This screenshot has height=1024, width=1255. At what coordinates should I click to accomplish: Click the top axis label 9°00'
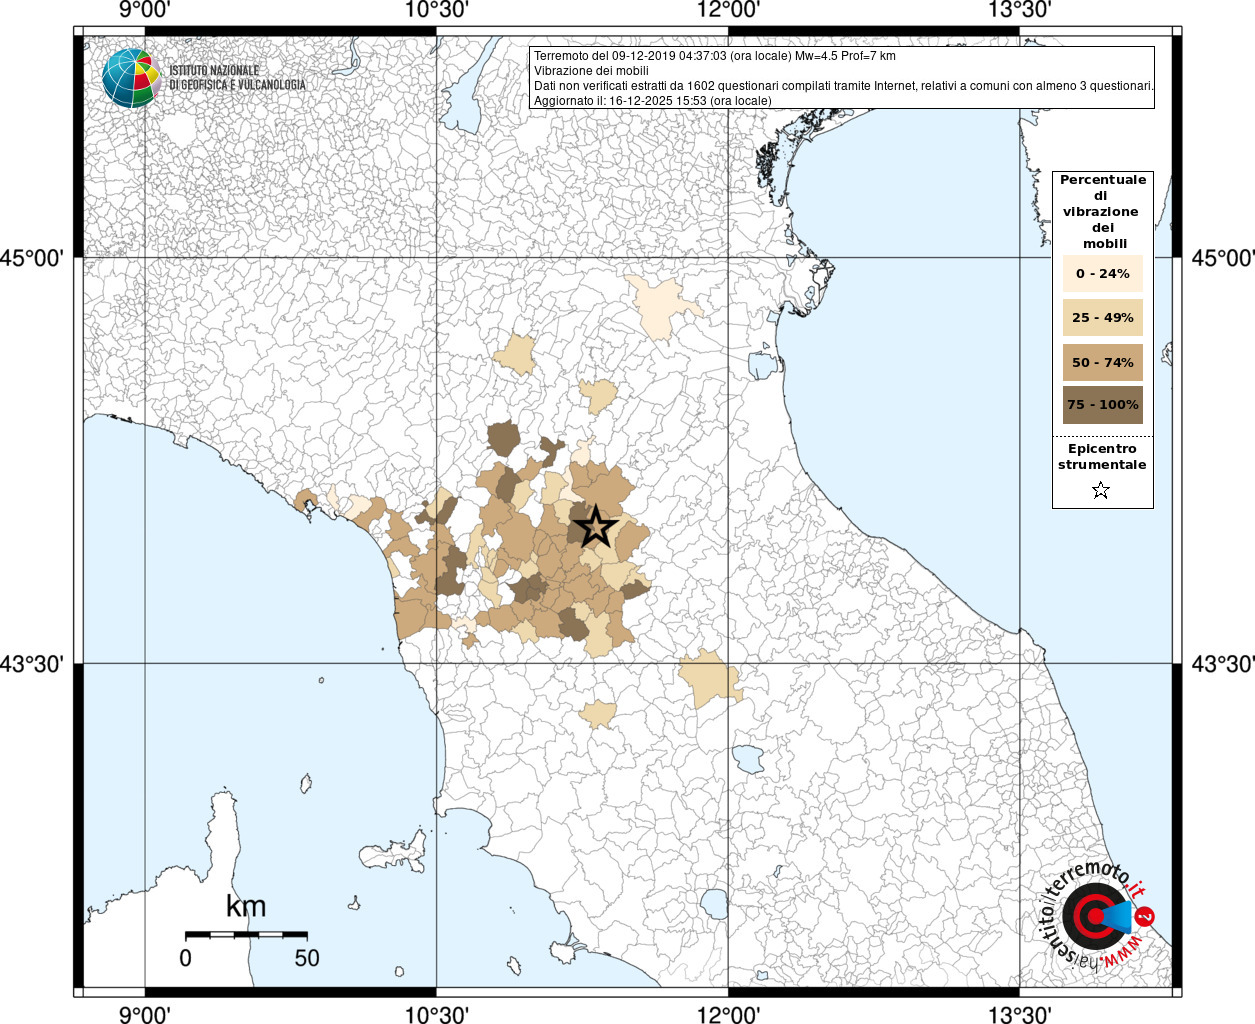click(x=144, y=10)
